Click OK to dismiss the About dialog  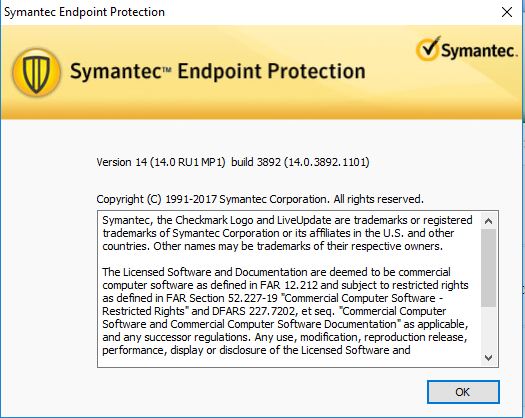[x=463, y=392]
